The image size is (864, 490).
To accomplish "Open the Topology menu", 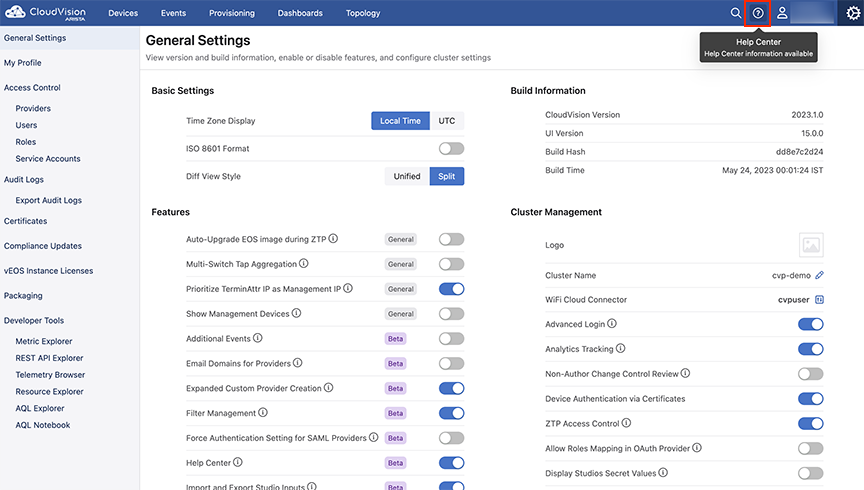I will coord(363,13).
